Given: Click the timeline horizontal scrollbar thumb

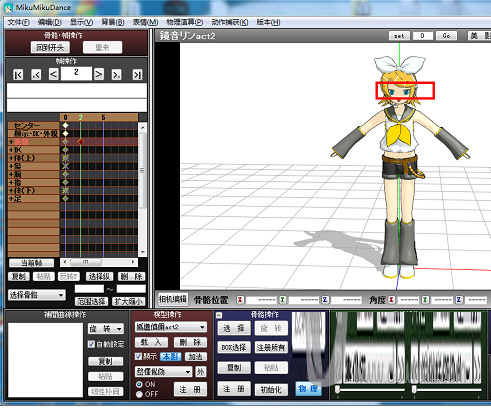Looking at the screenshot, I should [86, 262].
